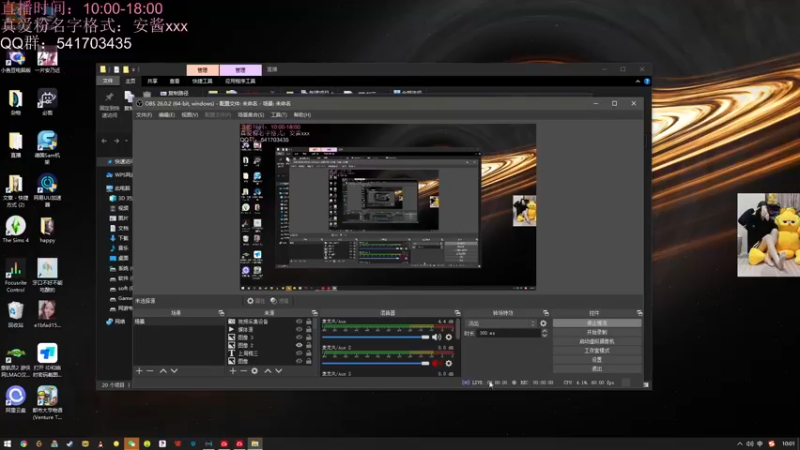Toggle visibility of 视频采集设备 source
Viewport: 800px width, 450px height.
point(299,321)
